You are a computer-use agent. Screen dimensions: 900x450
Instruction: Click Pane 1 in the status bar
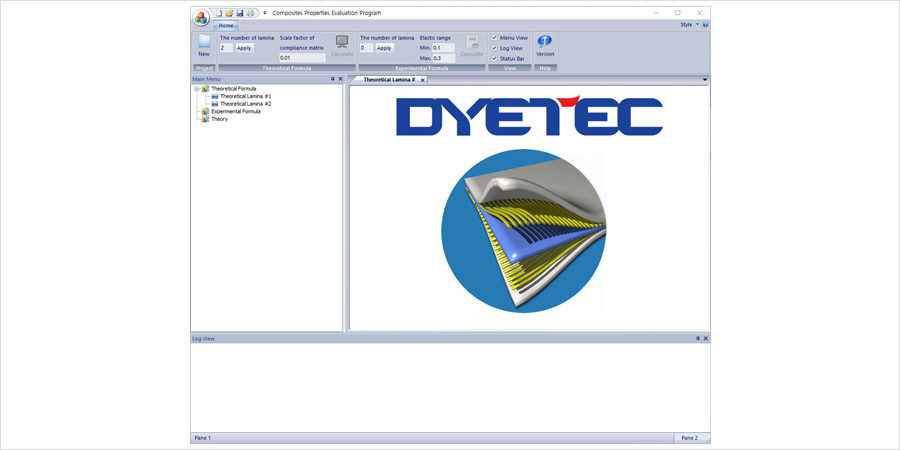point(203,438)
